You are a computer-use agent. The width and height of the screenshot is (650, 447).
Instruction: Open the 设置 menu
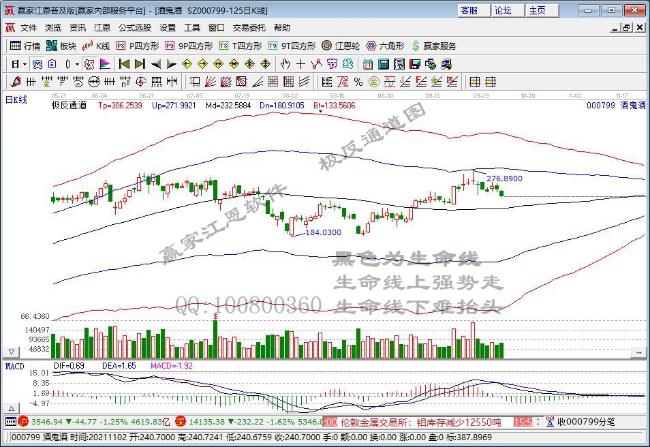pyautogui.click(x=167, y=28)
